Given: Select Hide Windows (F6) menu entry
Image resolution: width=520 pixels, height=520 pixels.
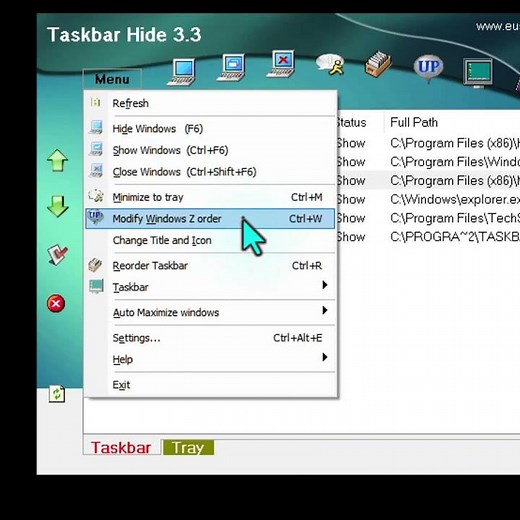Looking at the screenshot, I should pyautogui.click(x=211, y=129).
